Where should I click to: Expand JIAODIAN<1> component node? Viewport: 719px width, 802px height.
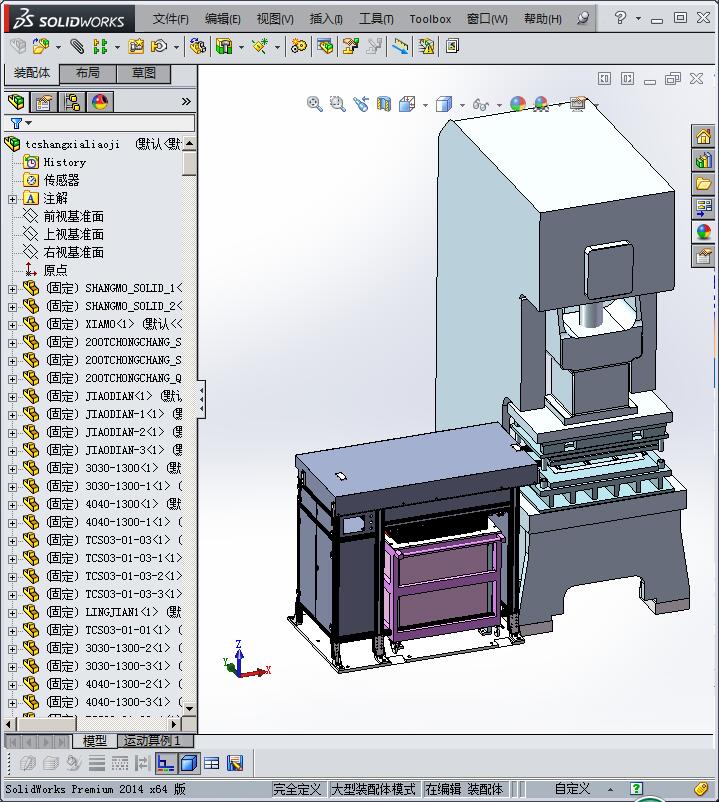12,397
